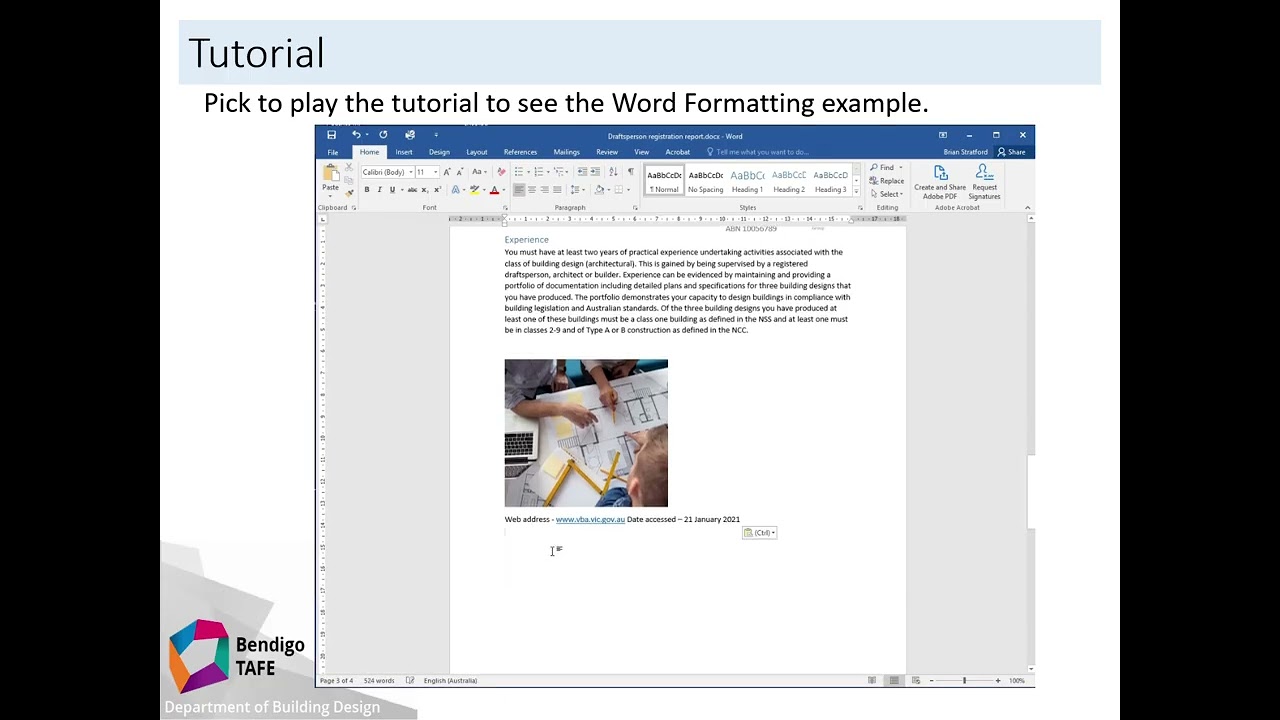Switch to the Design tab
1280x720 pixels.
pyautogui.click(x=439, y=152)
